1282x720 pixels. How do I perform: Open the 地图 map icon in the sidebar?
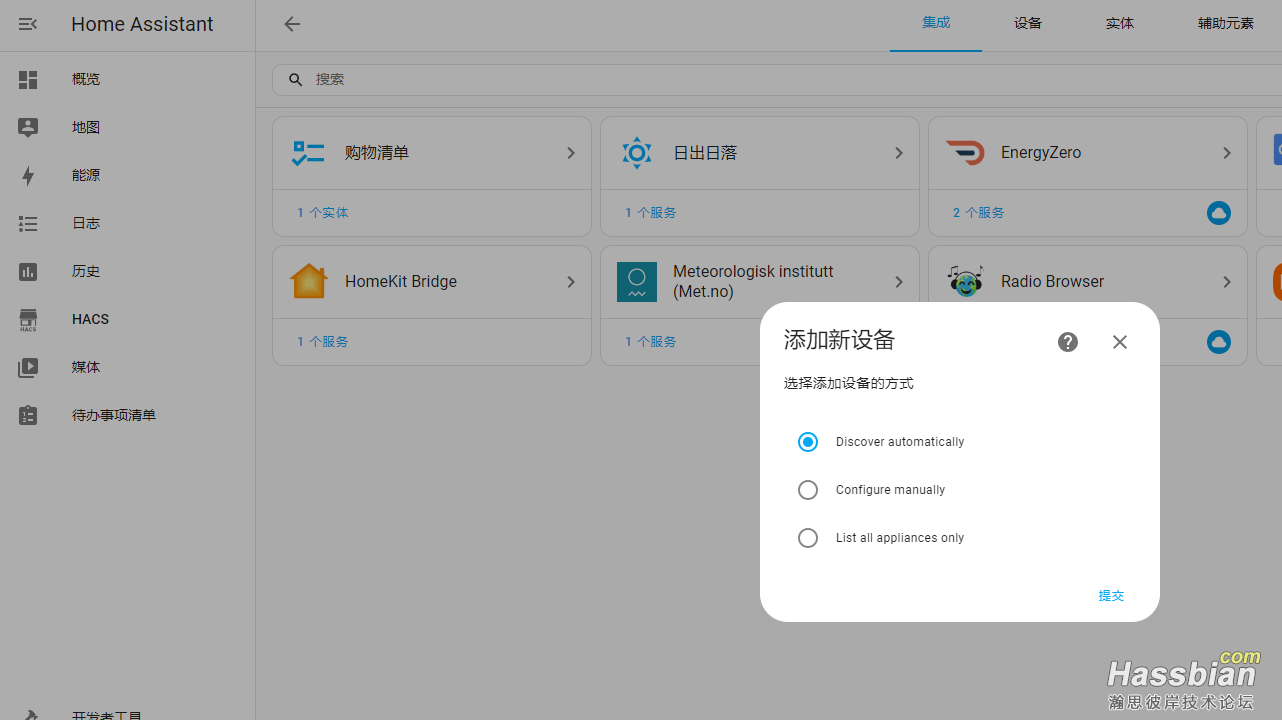28,128
